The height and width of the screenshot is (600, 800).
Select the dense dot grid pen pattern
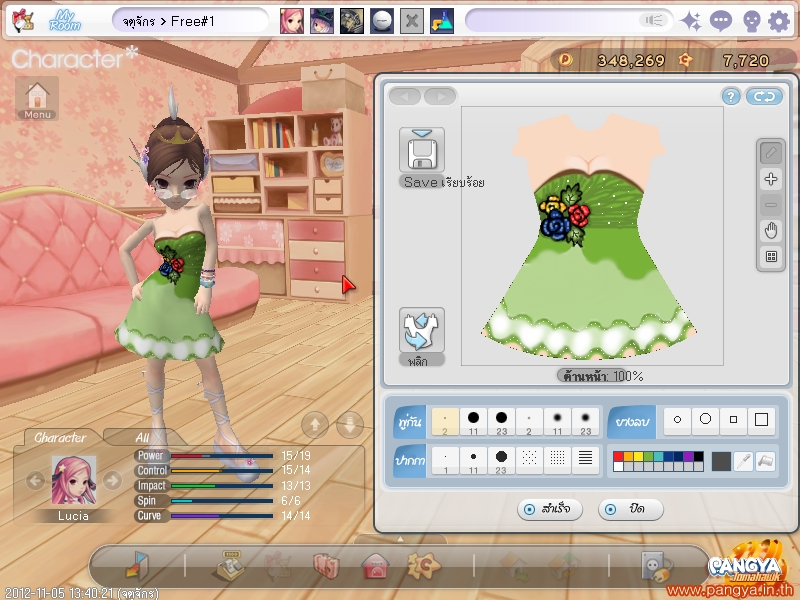pos(557,461)
